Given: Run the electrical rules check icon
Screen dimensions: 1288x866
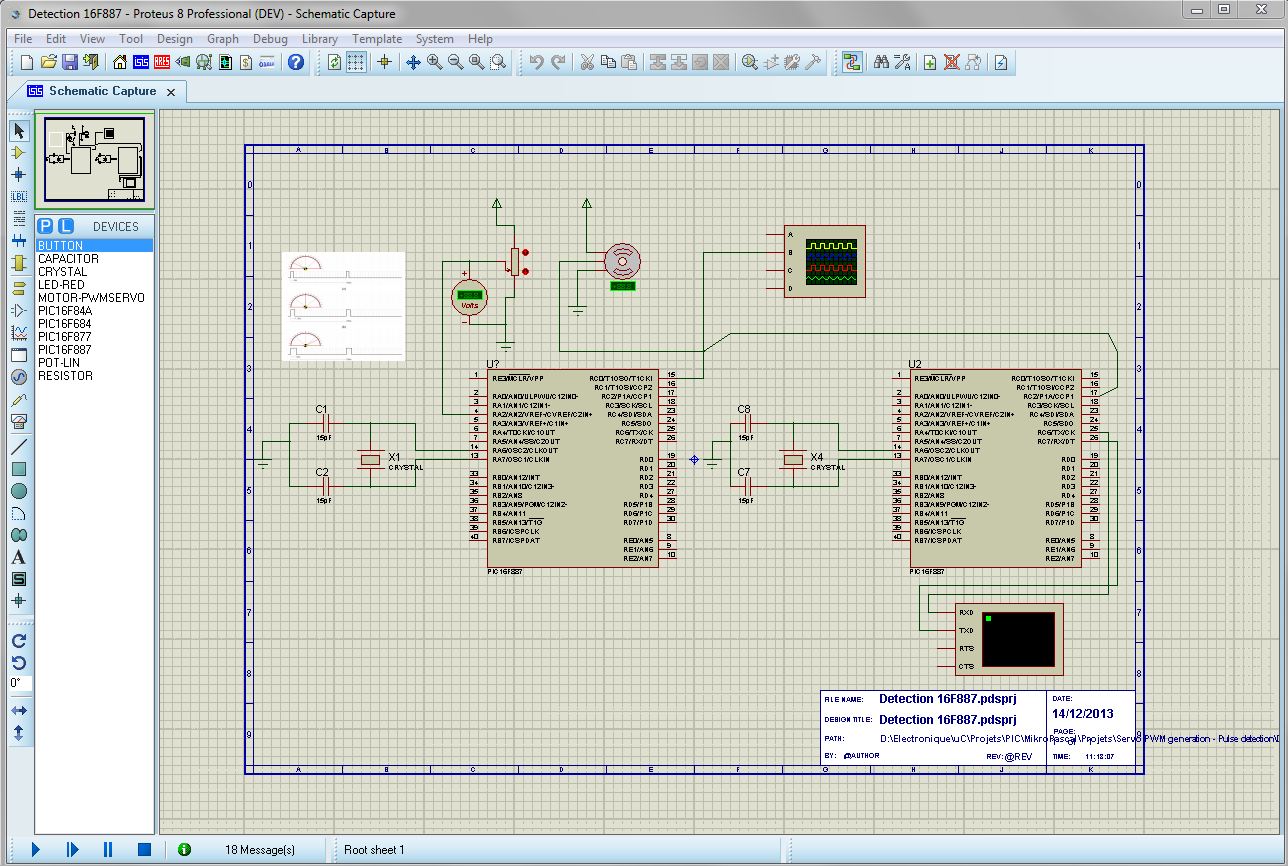Looking at the screenshot, I should pyautogui.click(x=1000, y=62).
